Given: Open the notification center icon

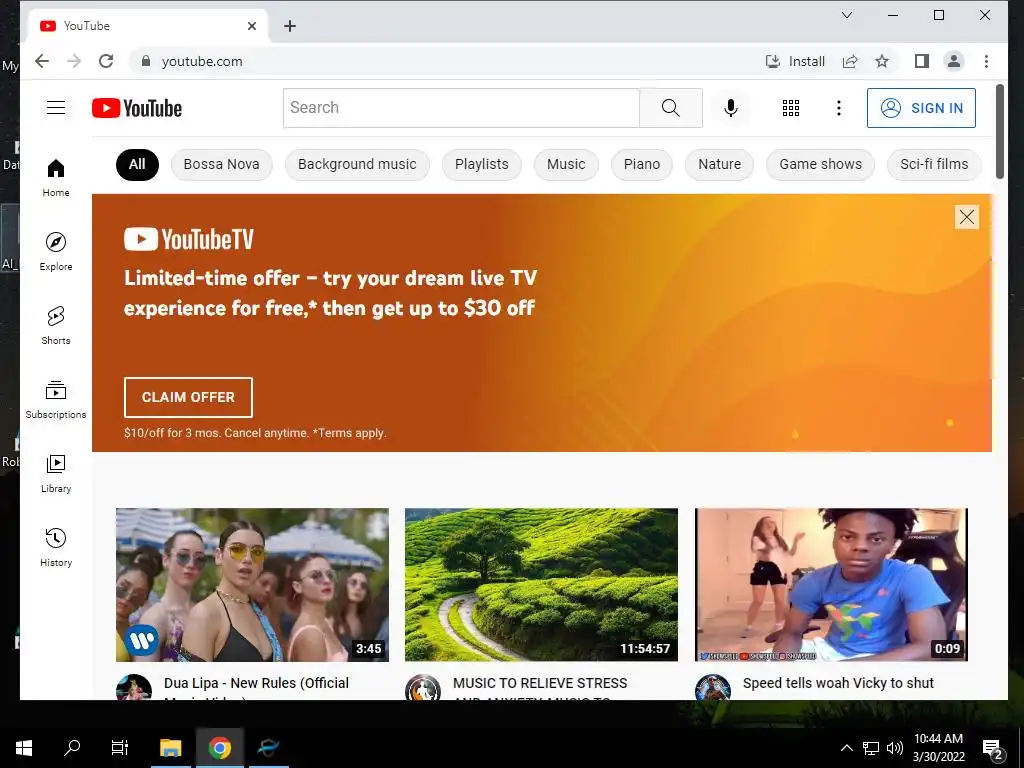Looking at the screenshot, I should tap(993, 749).
